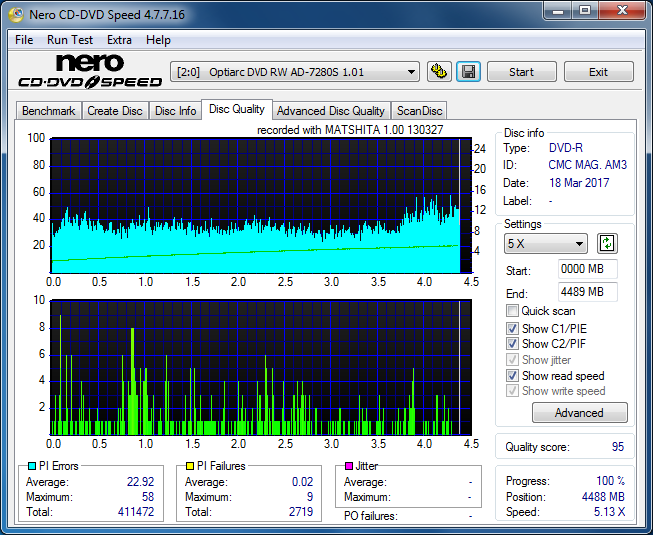Click the magenta Jitter legend swatch

[x=349, y=466]
